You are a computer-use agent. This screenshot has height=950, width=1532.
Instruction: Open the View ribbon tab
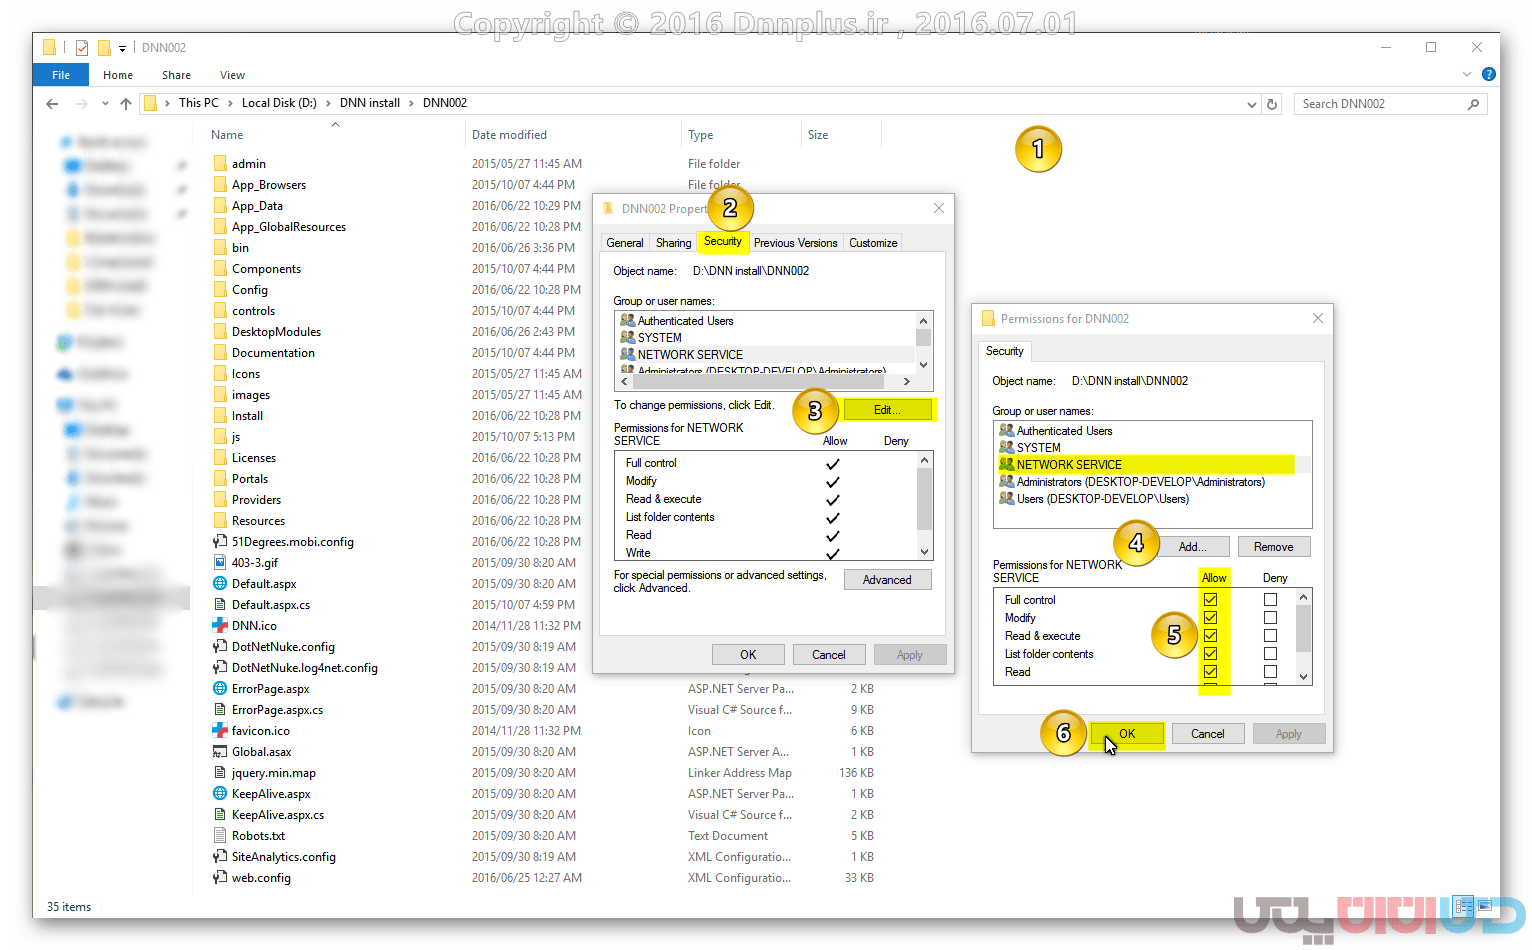tap(232, 75)
